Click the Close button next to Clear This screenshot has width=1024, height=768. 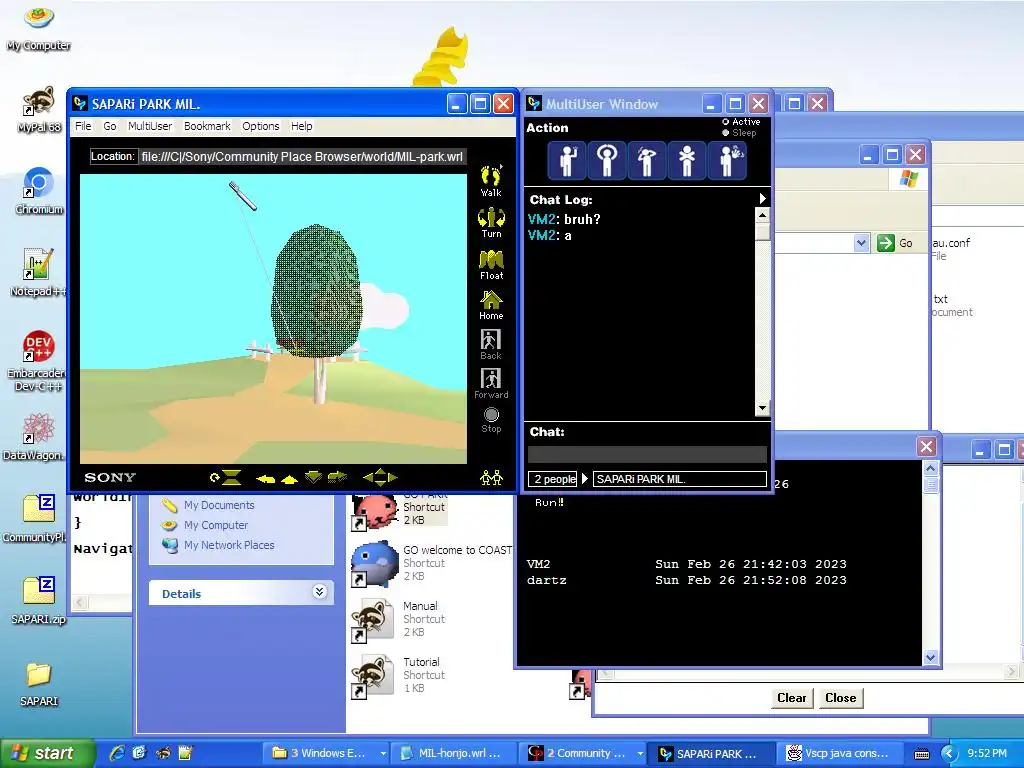coord(840,697)
